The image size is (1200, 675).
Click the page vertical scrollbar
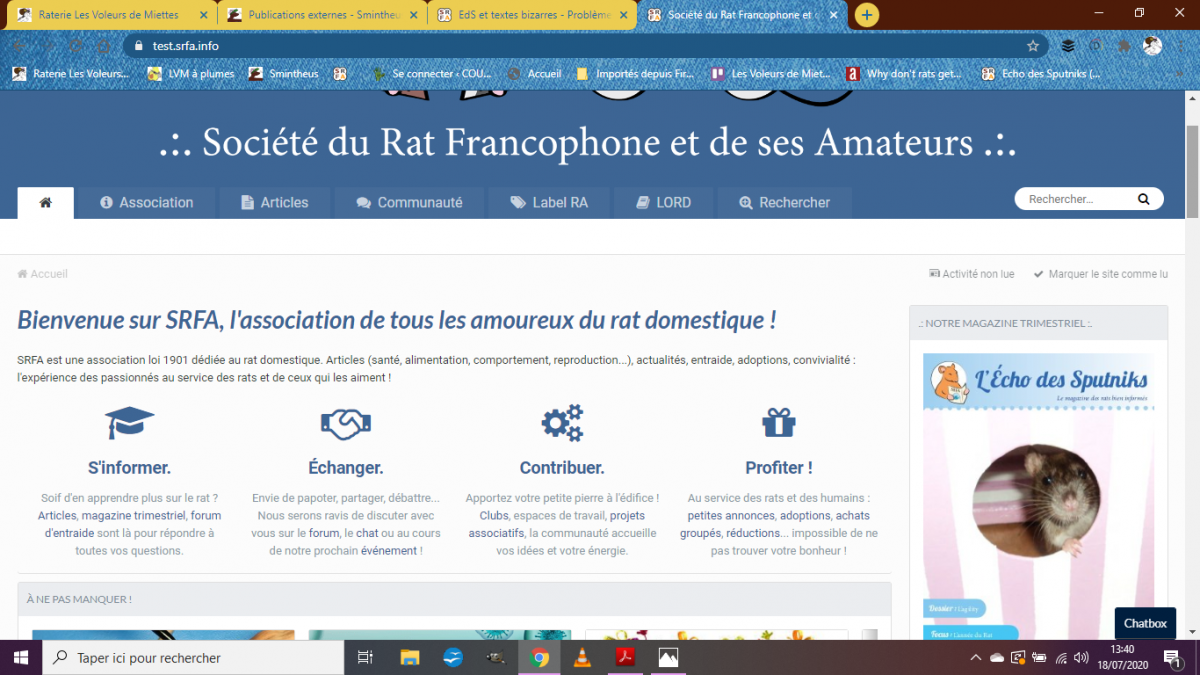pyautogui.click(x=1191, y=170)
